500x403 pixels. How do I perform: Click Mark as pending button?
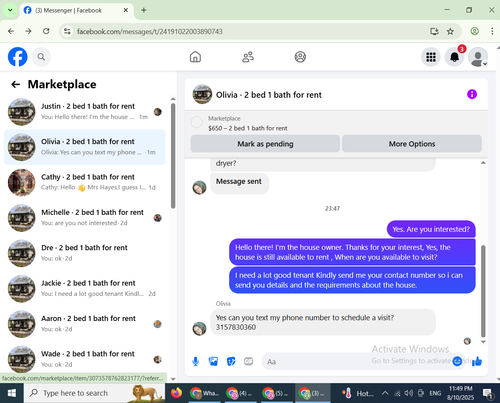click(x=265, y=144)
